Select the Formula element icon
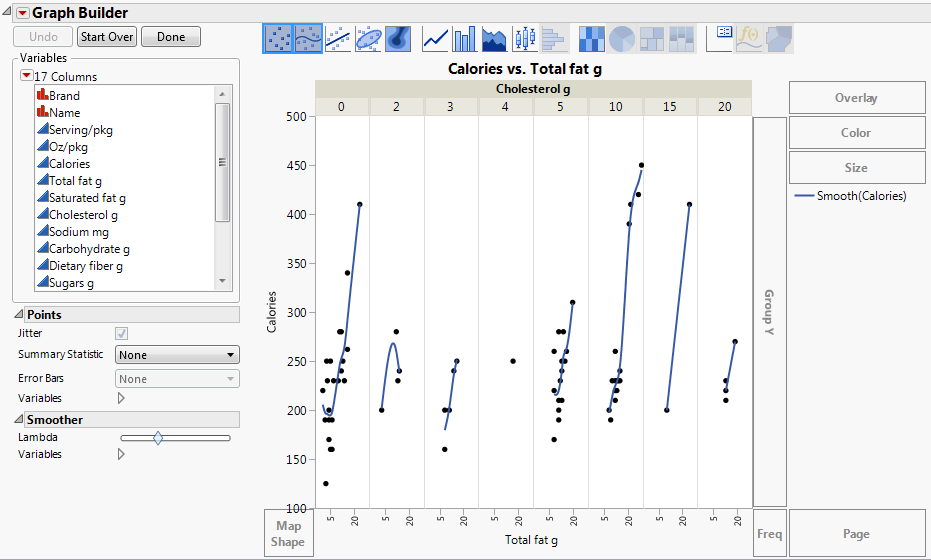 749,39
